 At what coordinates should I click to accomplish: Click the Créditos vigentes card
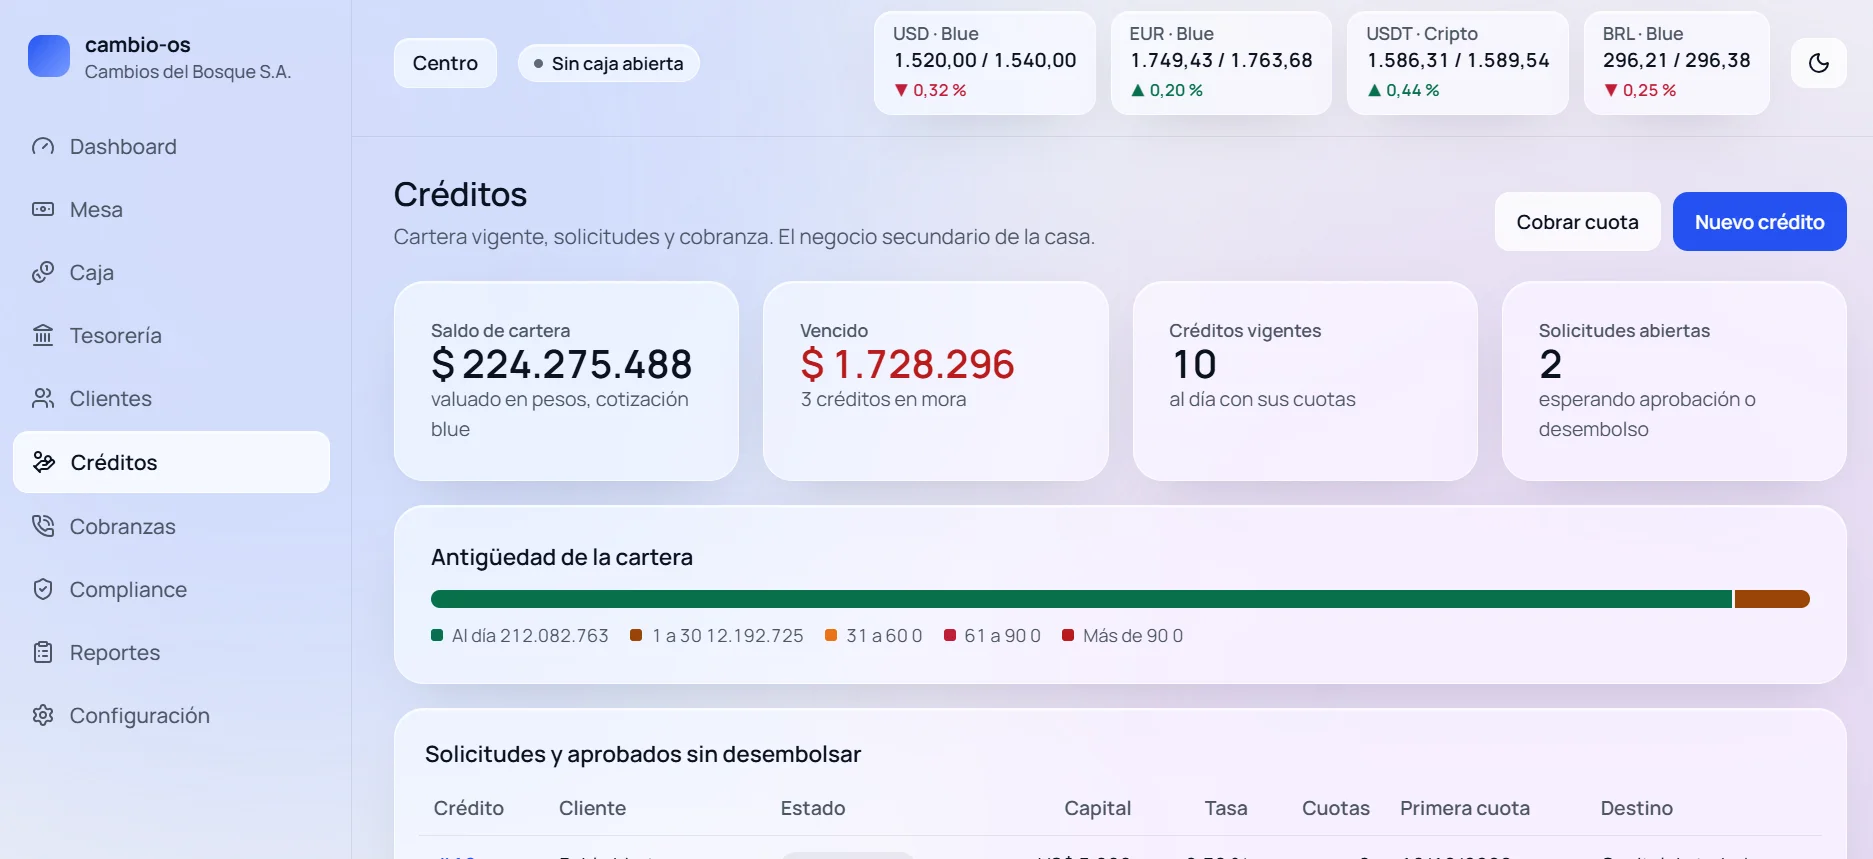(1305, 381)
